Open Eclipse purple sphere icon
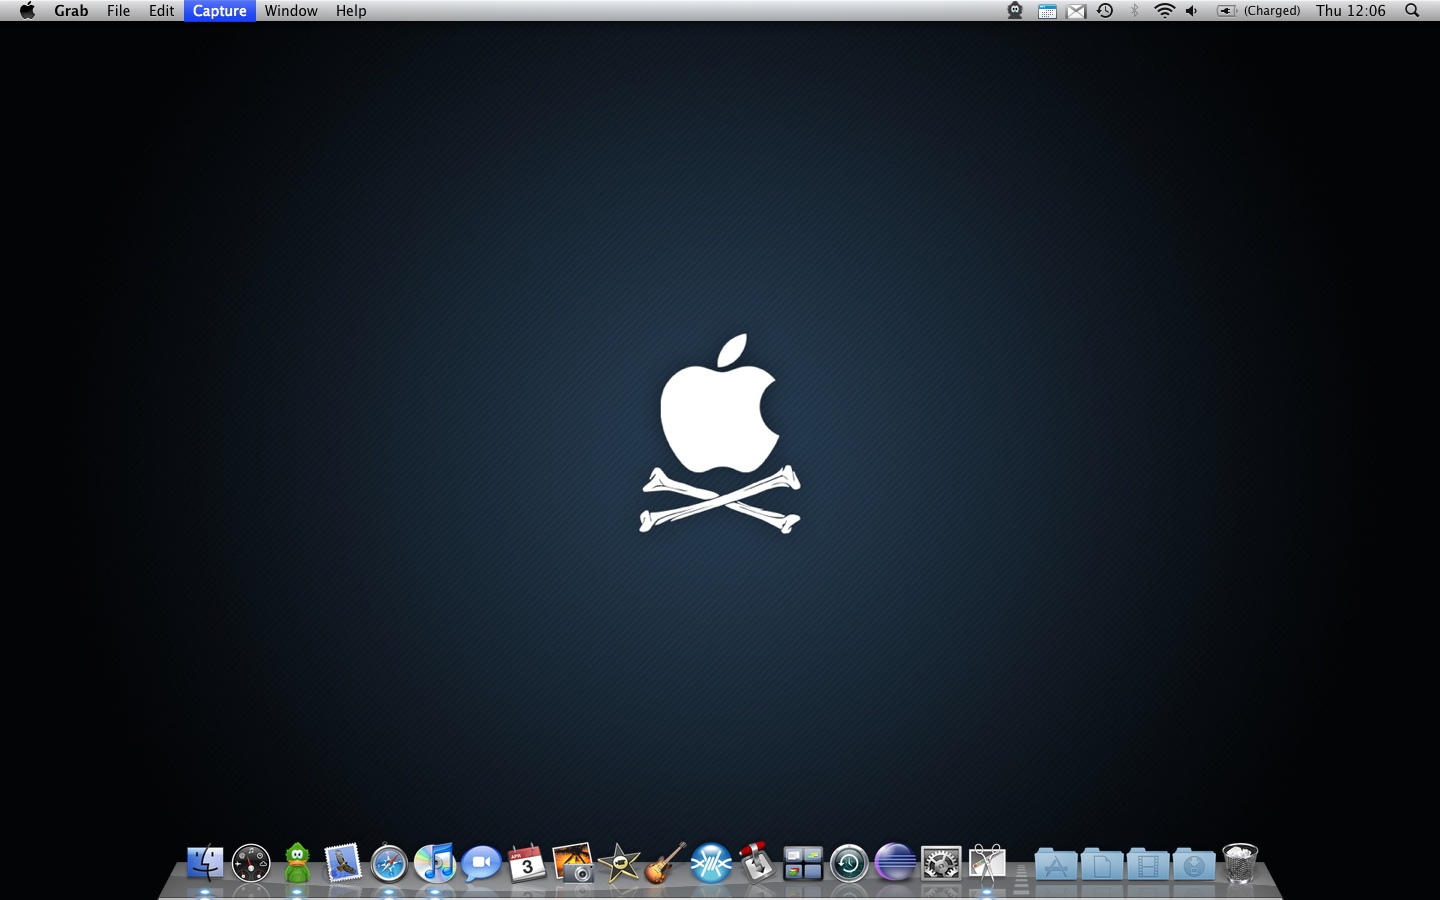The image size is (1440, 900). pos(895,862)
